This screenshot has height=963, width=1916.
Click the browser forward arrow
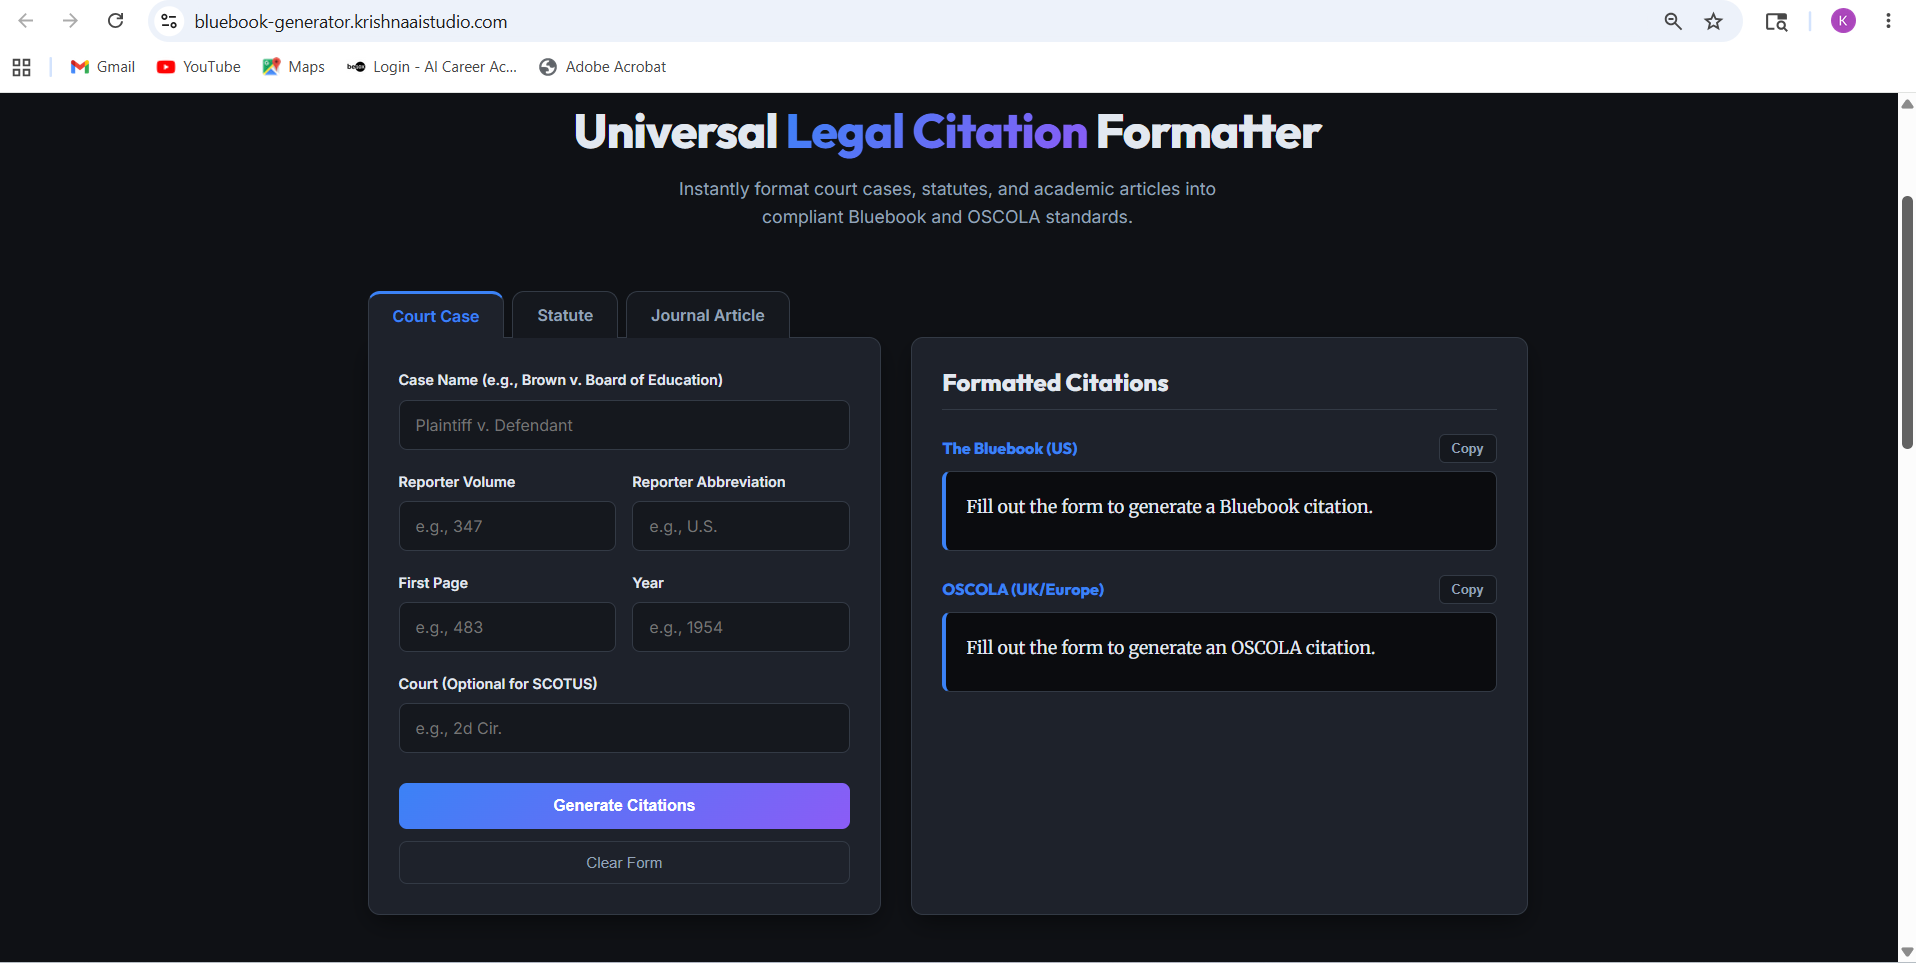coord(70,21)
